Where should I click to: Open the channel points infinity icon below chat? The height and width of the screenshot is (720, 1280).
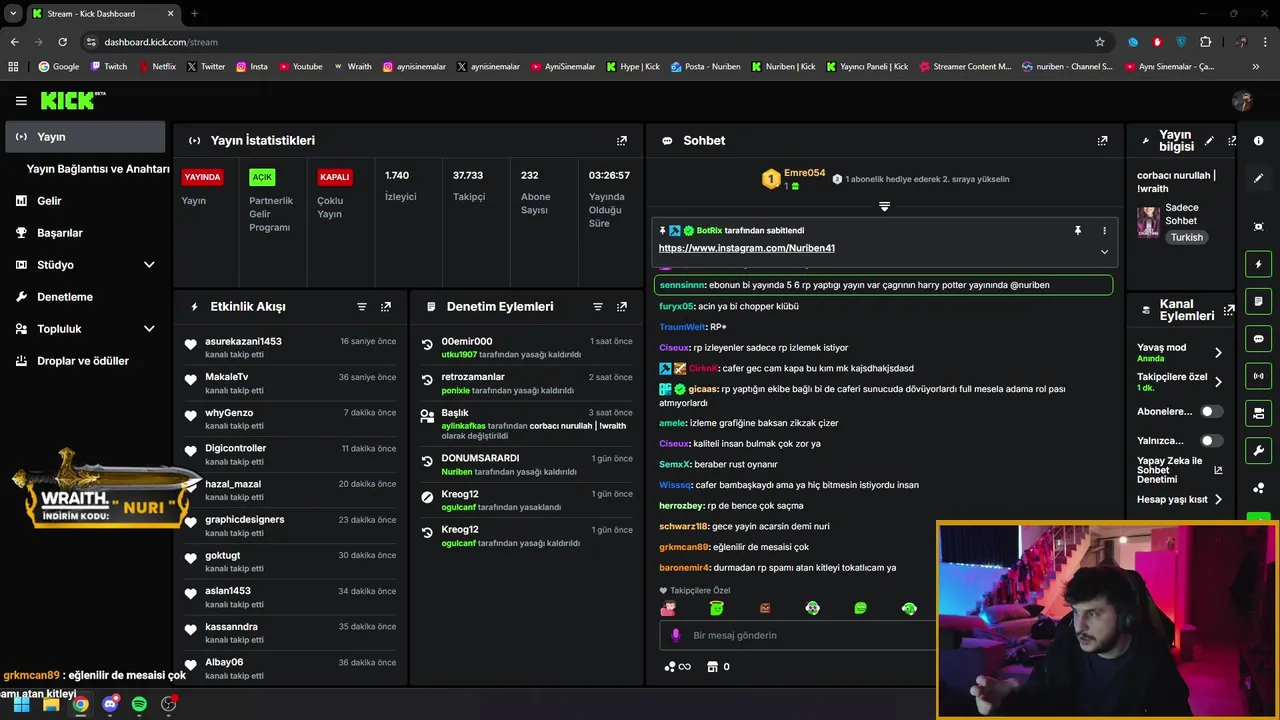[x=678, y=667]
